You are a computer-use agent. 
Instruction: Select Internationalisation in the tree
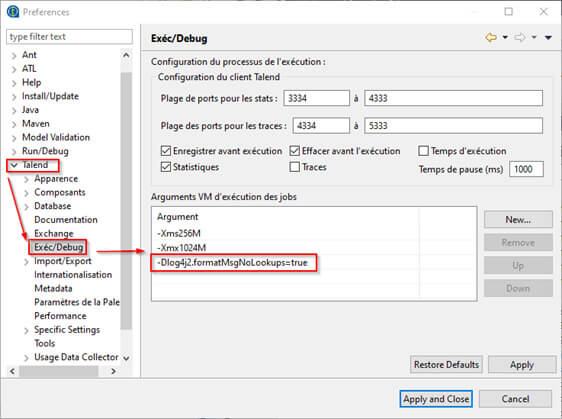point(73,275)
